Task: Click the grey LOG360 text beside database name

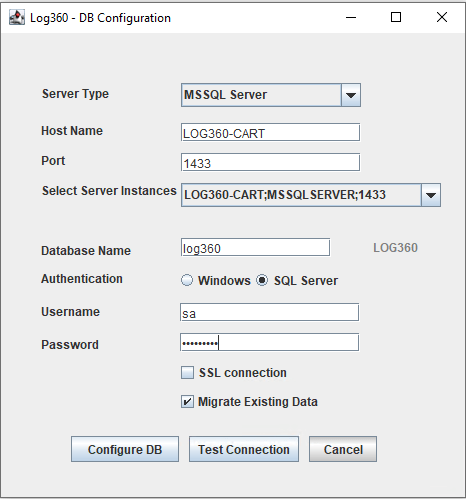Action: [395, 248]
